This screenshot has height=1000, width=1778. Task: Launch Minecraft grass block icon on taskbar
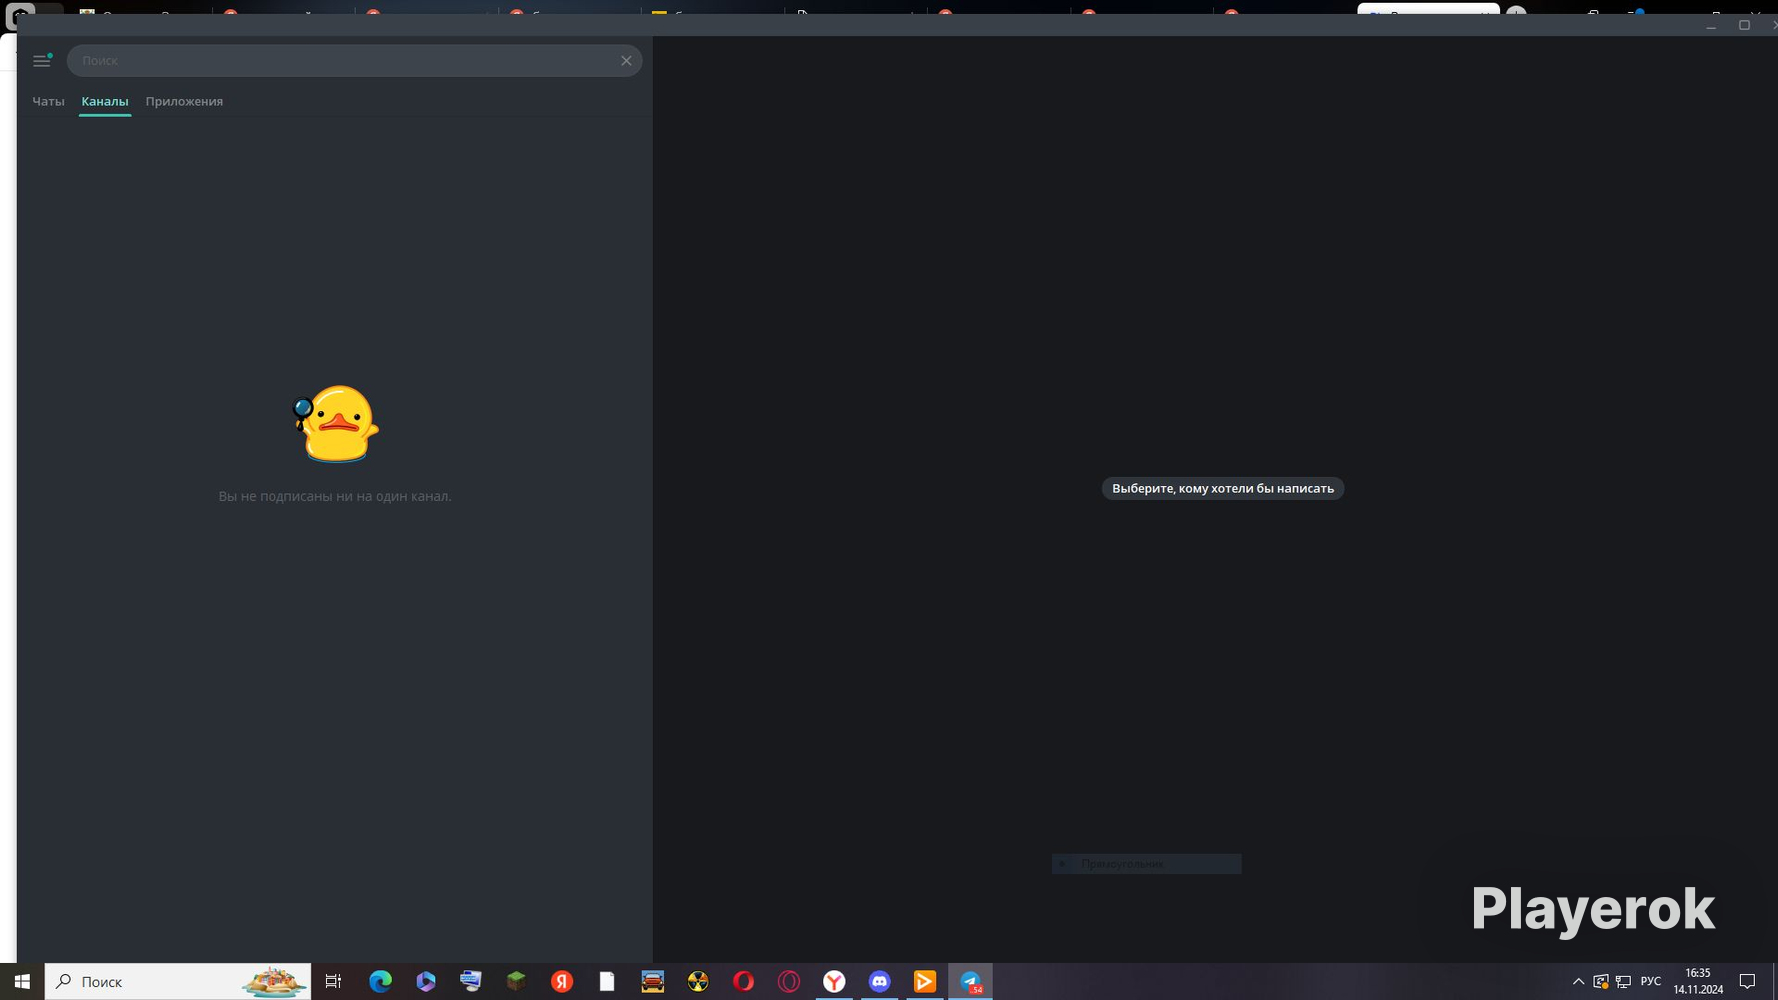tap(516, 982)
